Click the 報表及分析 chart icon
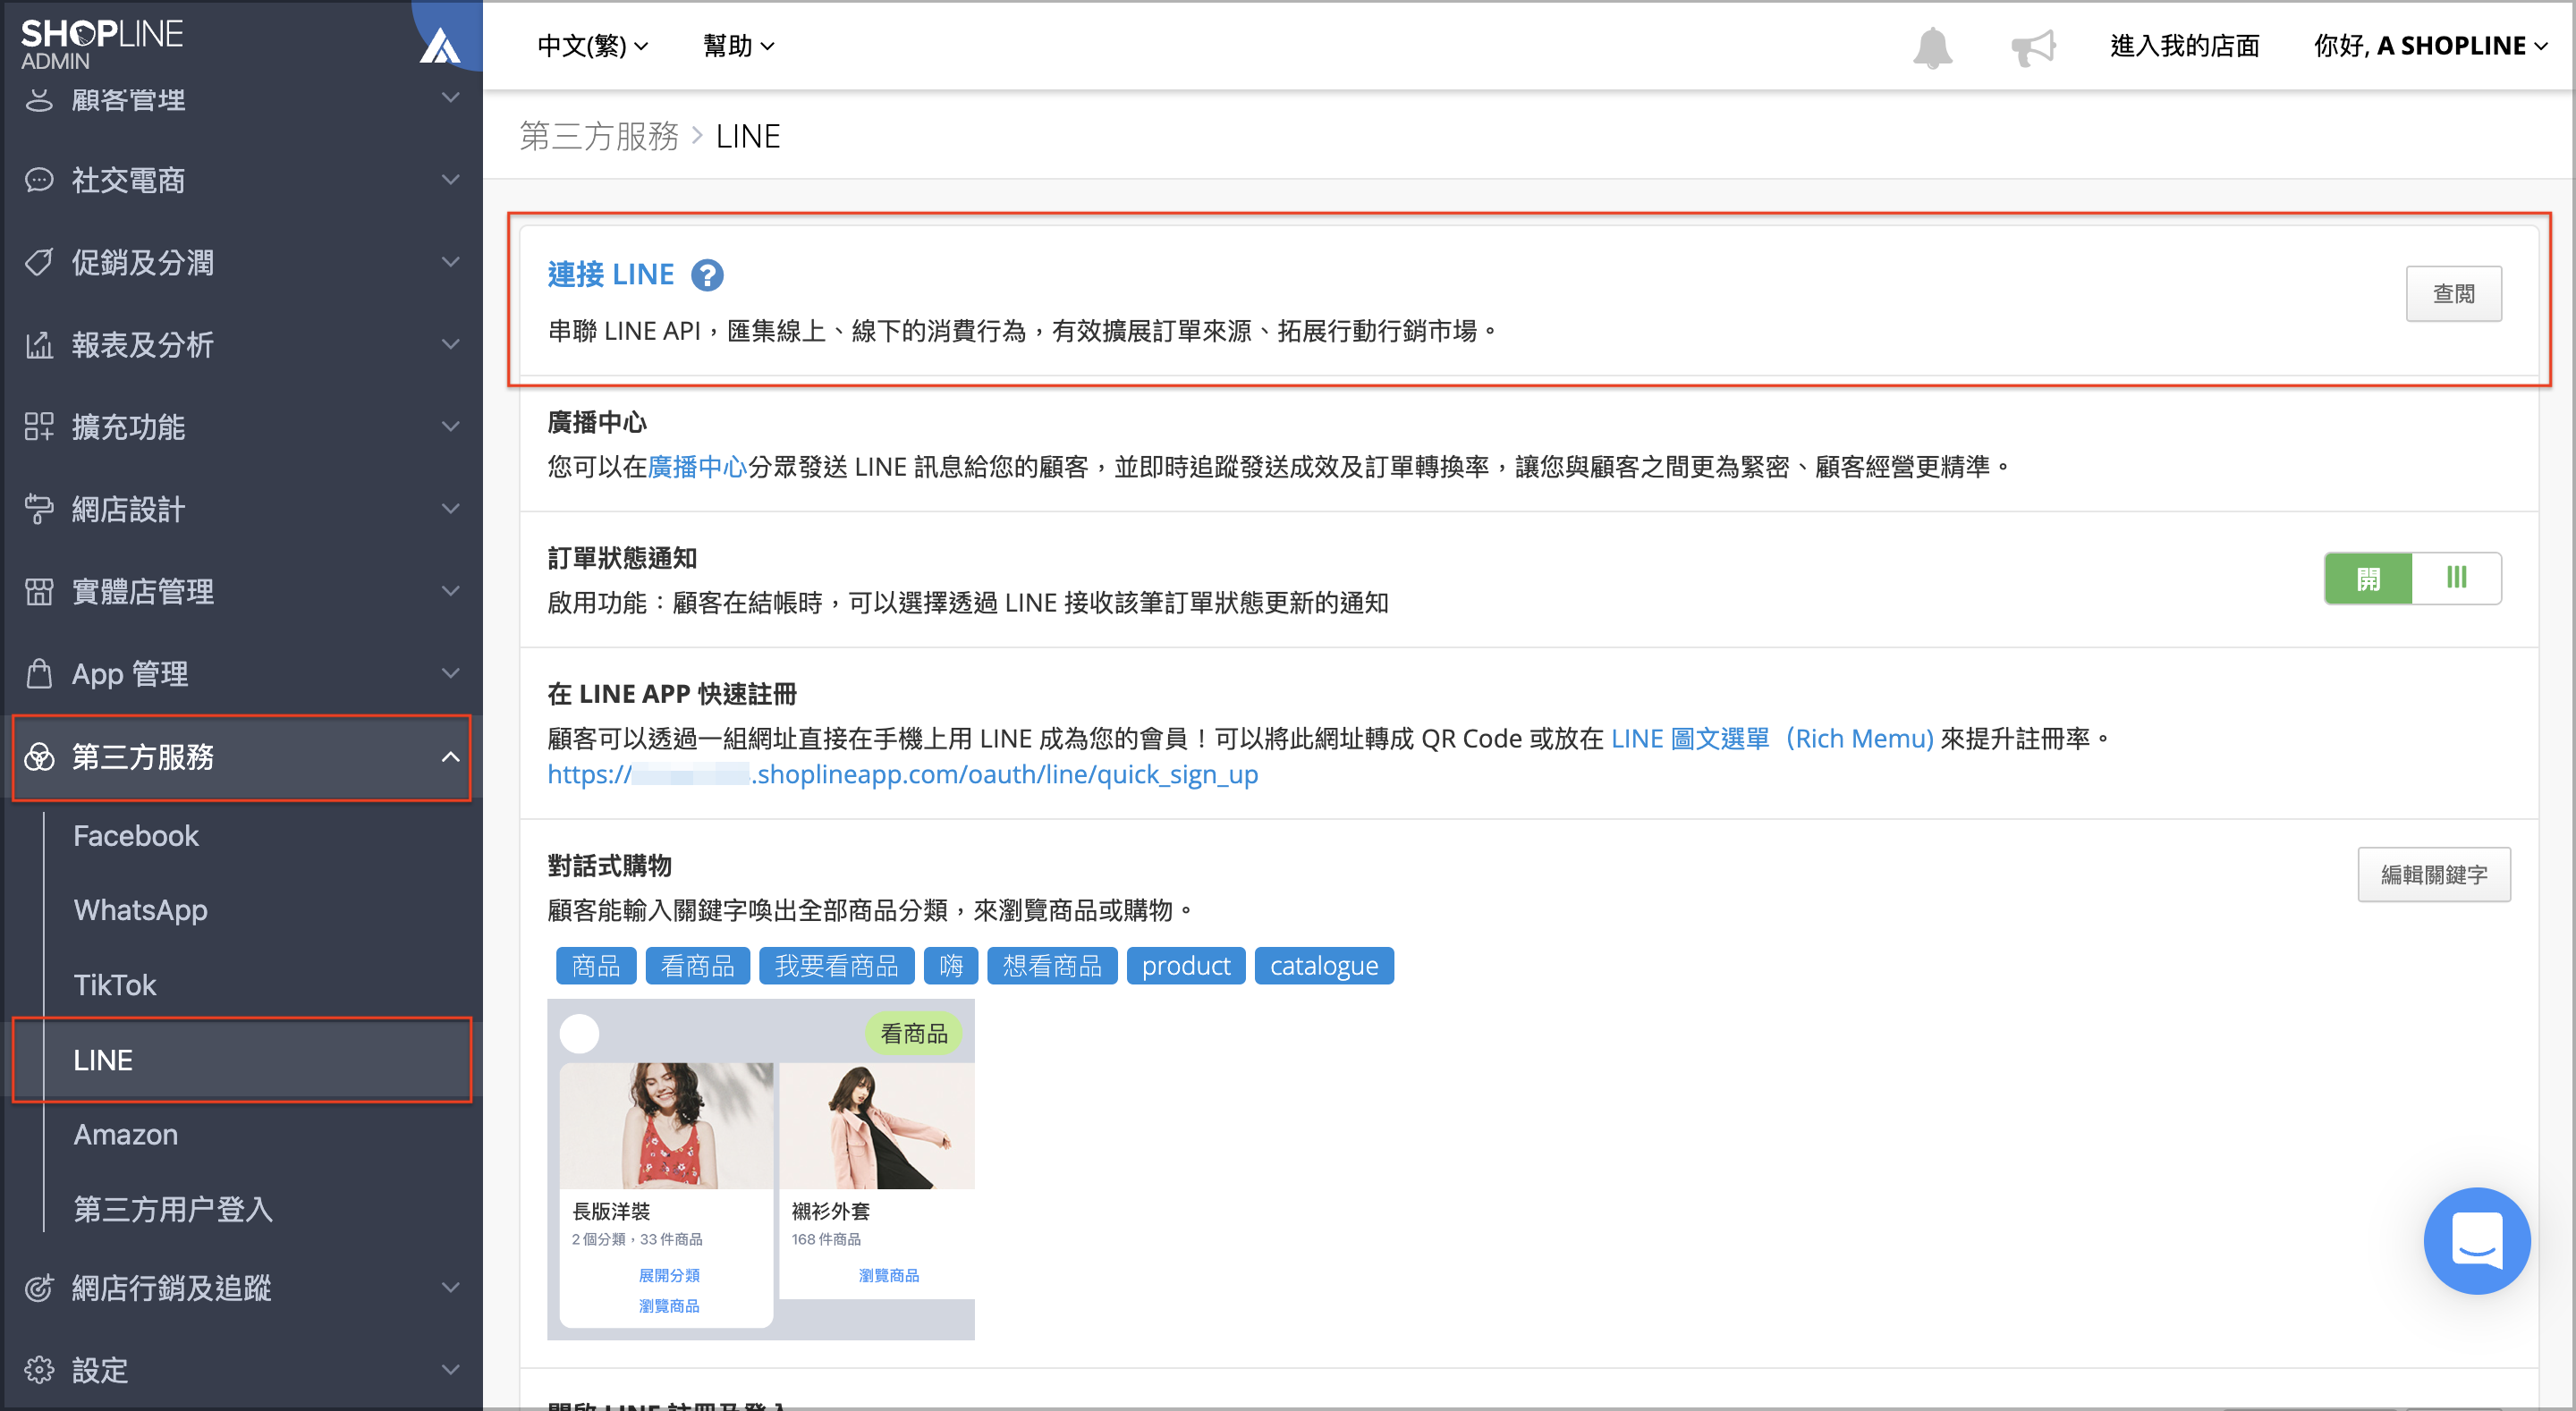 39,344
